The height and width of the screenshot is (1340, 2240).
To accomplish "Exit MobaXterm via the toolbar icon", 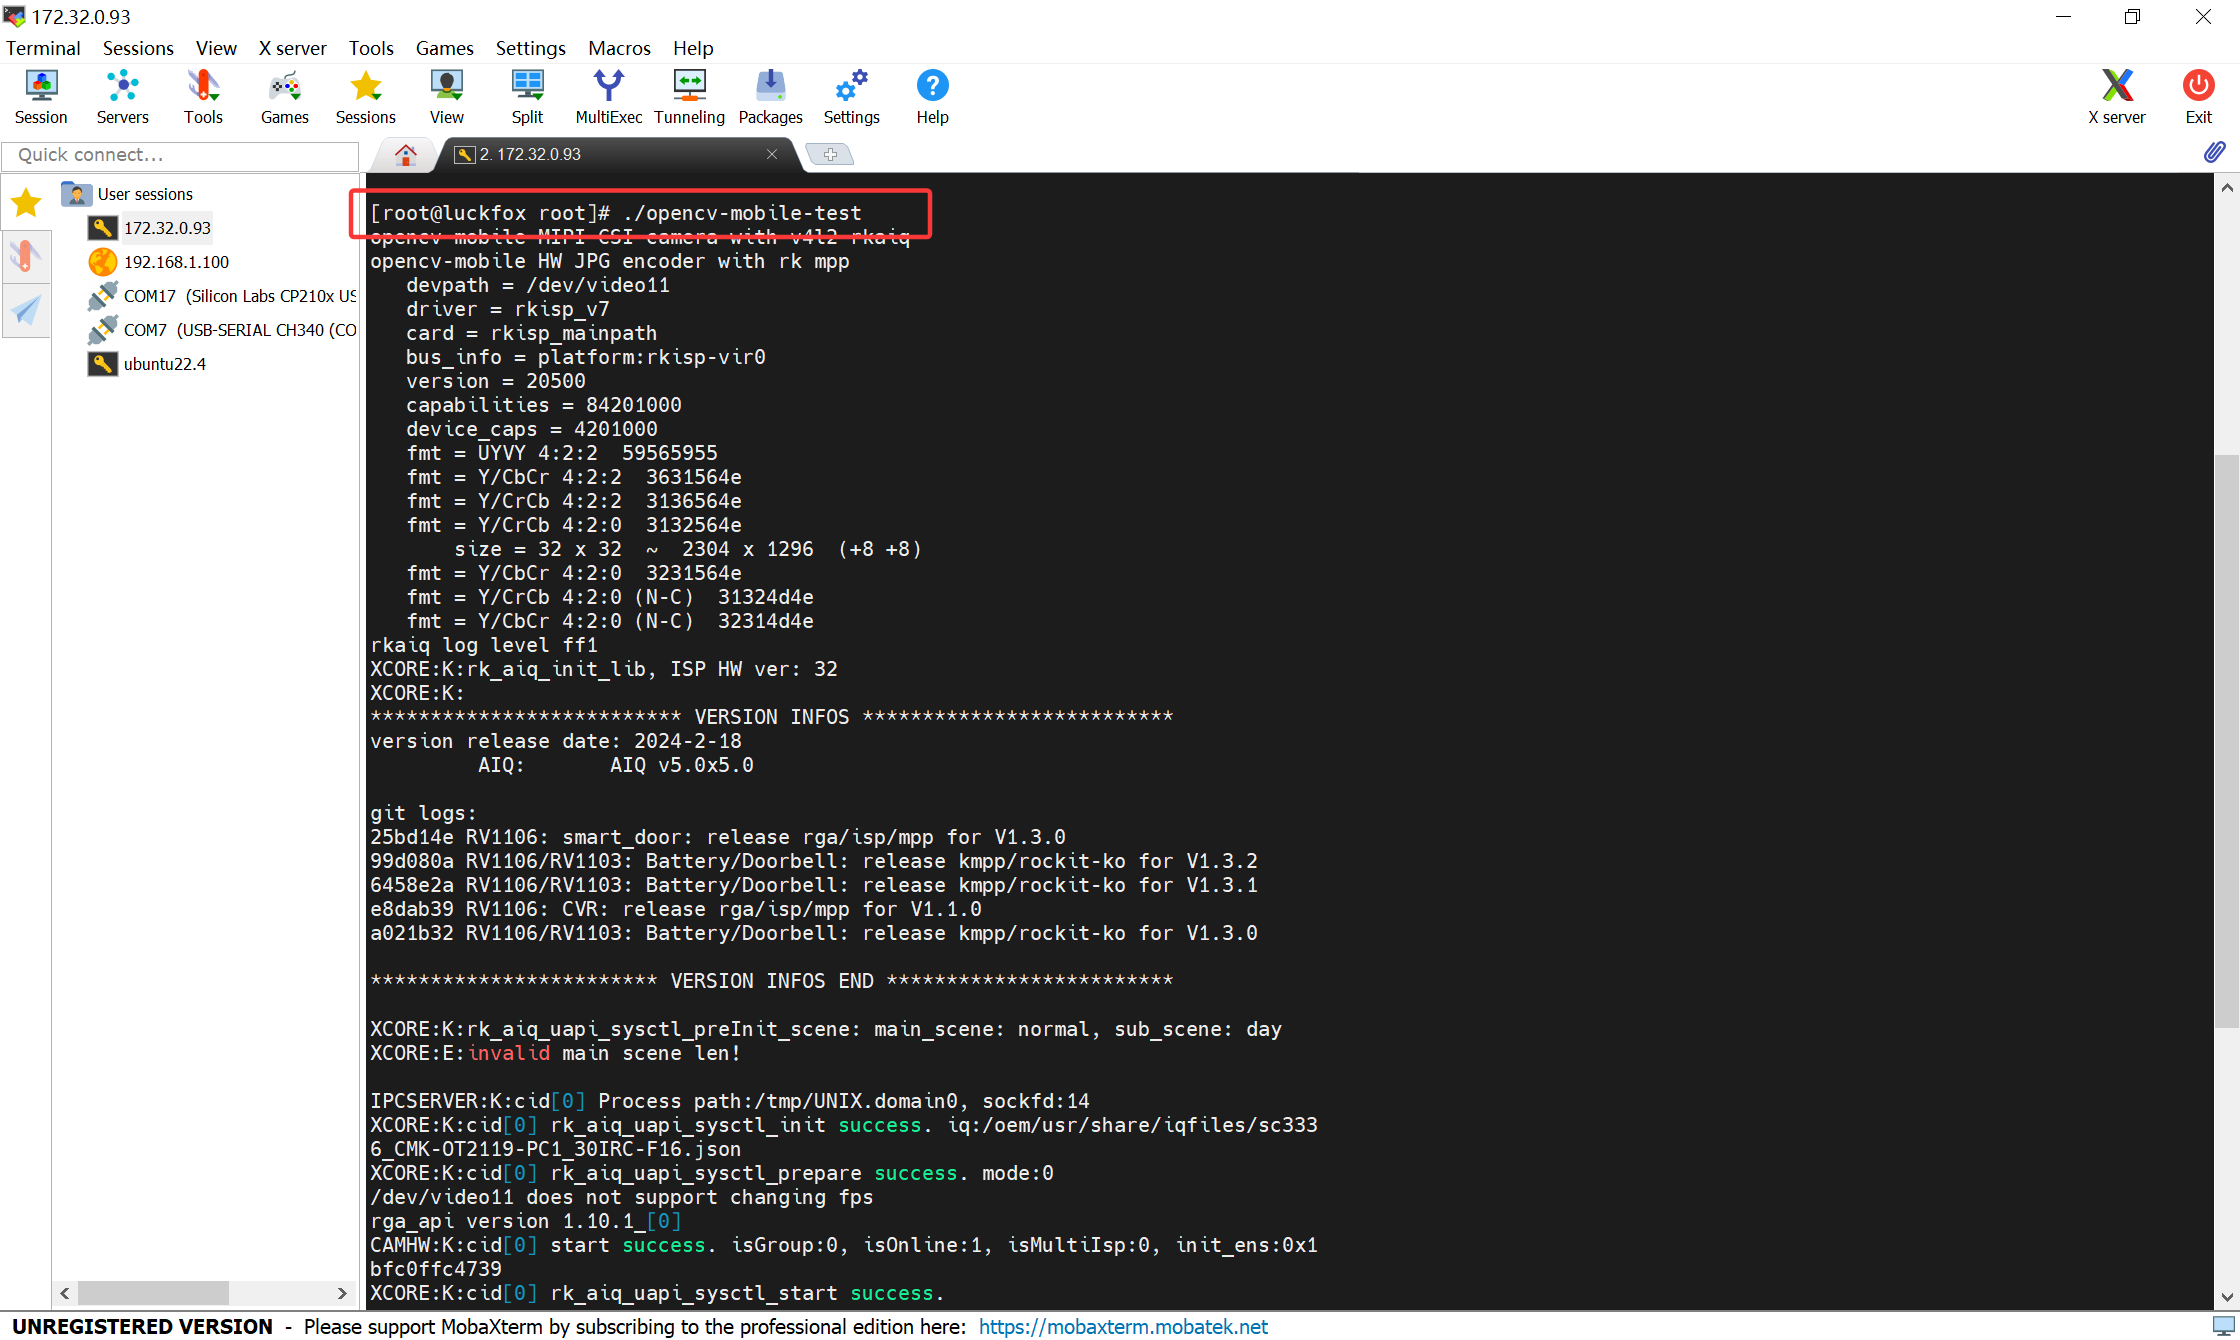I will (2198, 95).
